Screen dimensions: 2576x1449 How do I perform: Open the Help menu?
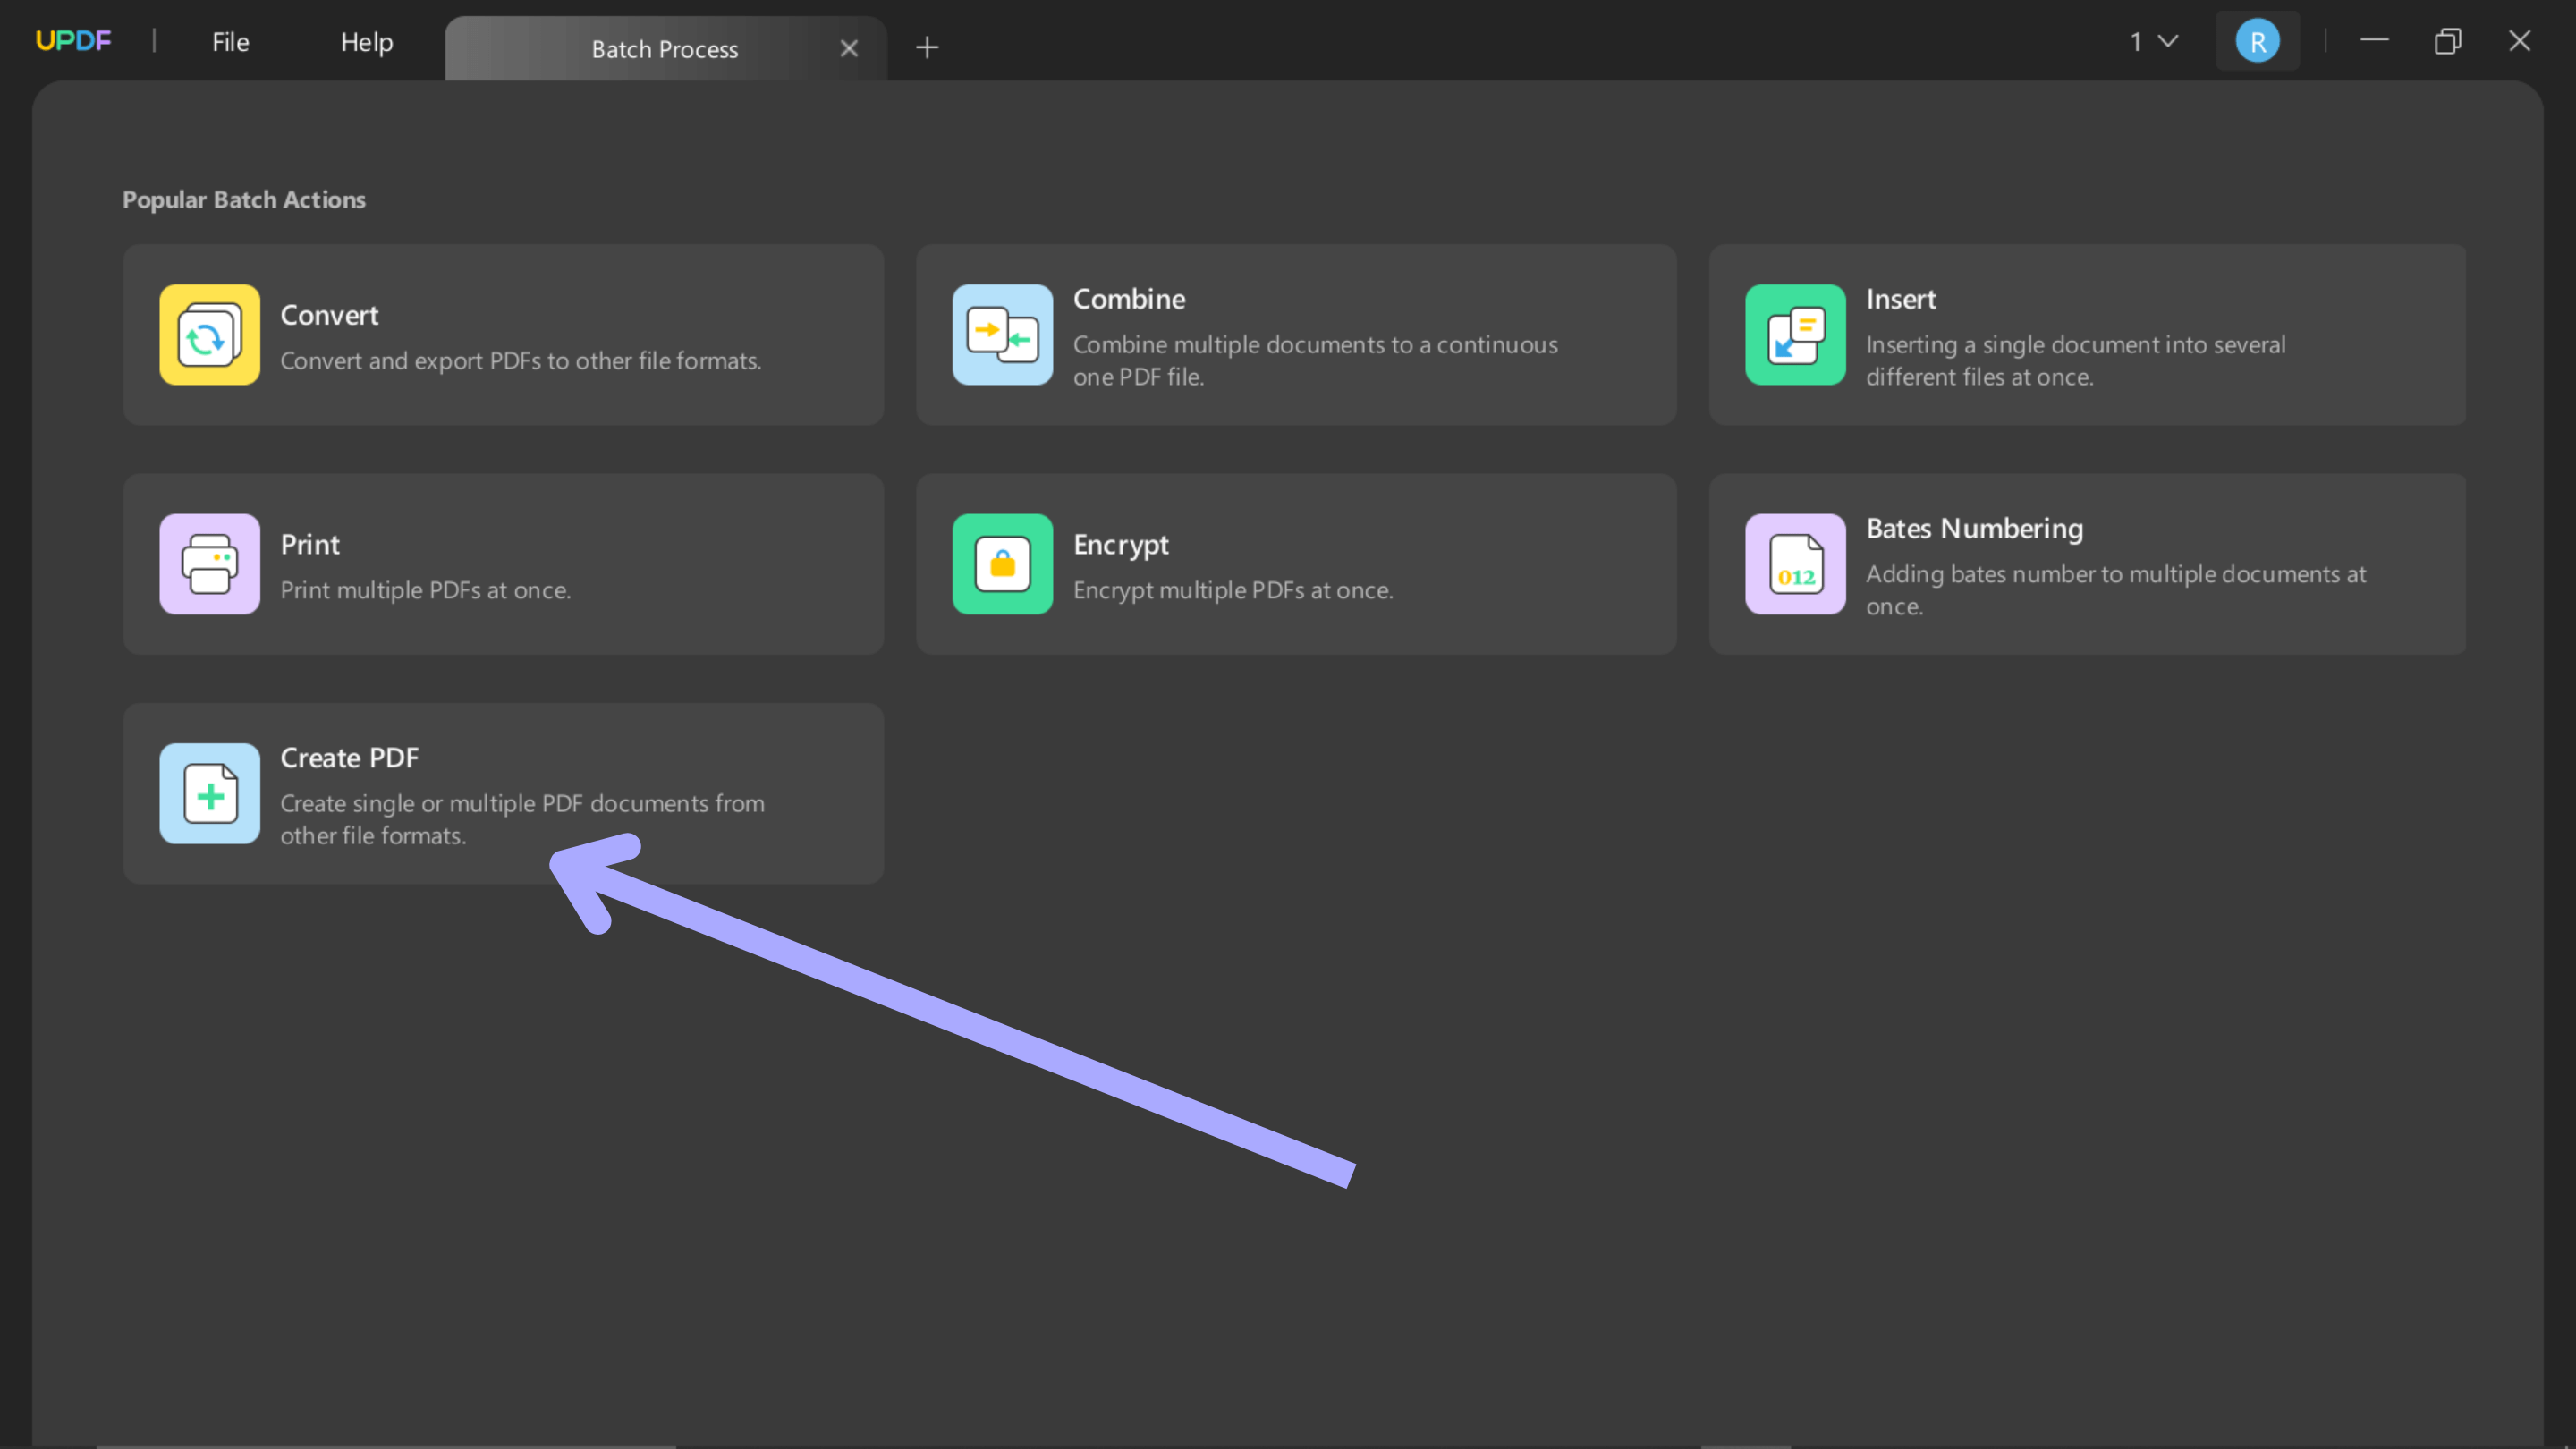click(366, 42)
